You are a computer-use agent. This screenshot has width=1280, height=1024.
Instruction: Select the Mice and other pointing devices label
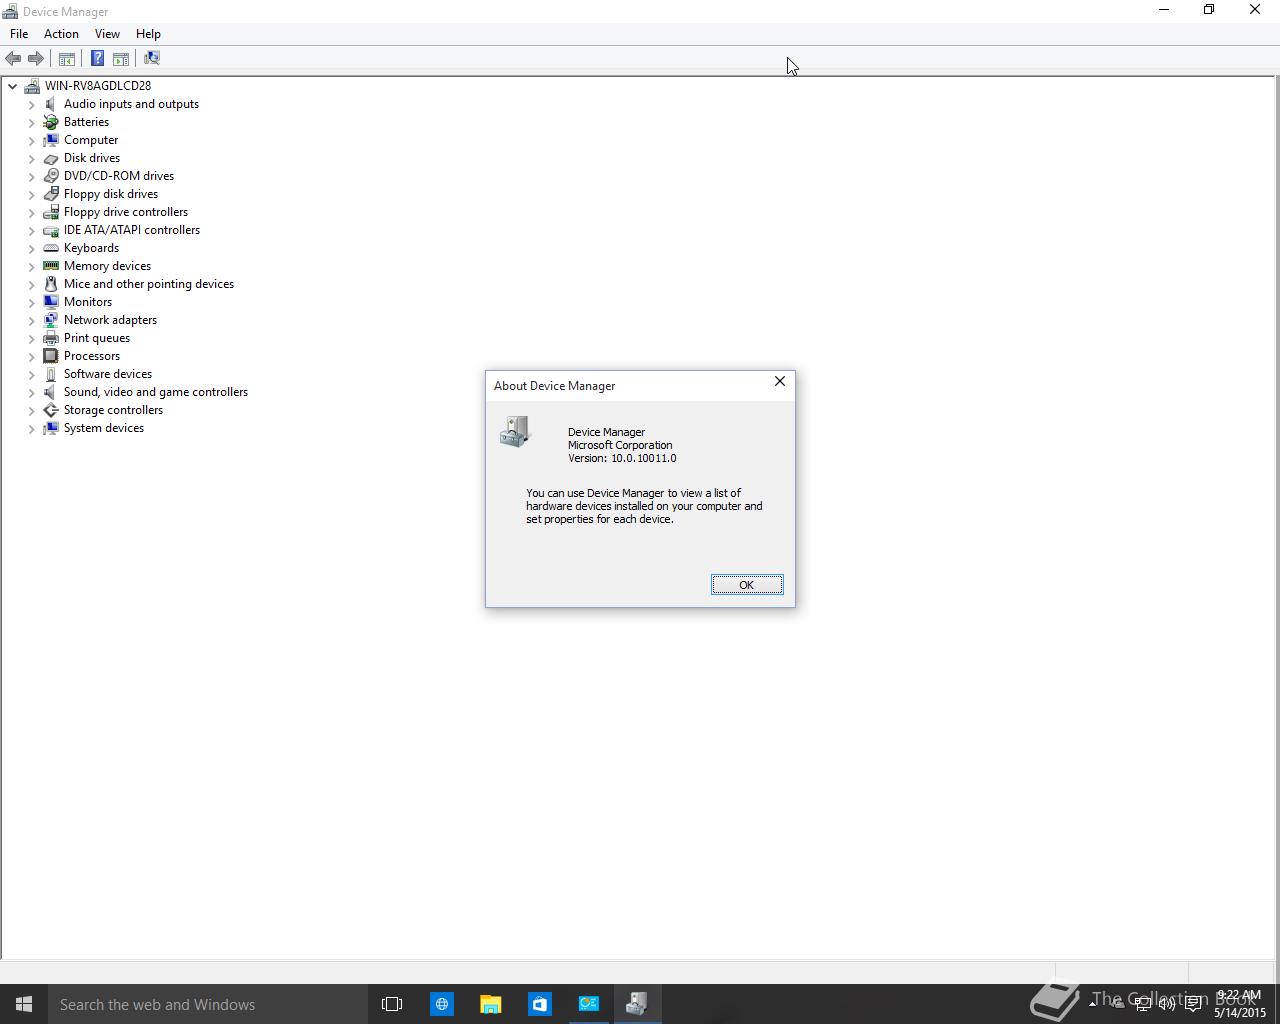click(149, 284)
